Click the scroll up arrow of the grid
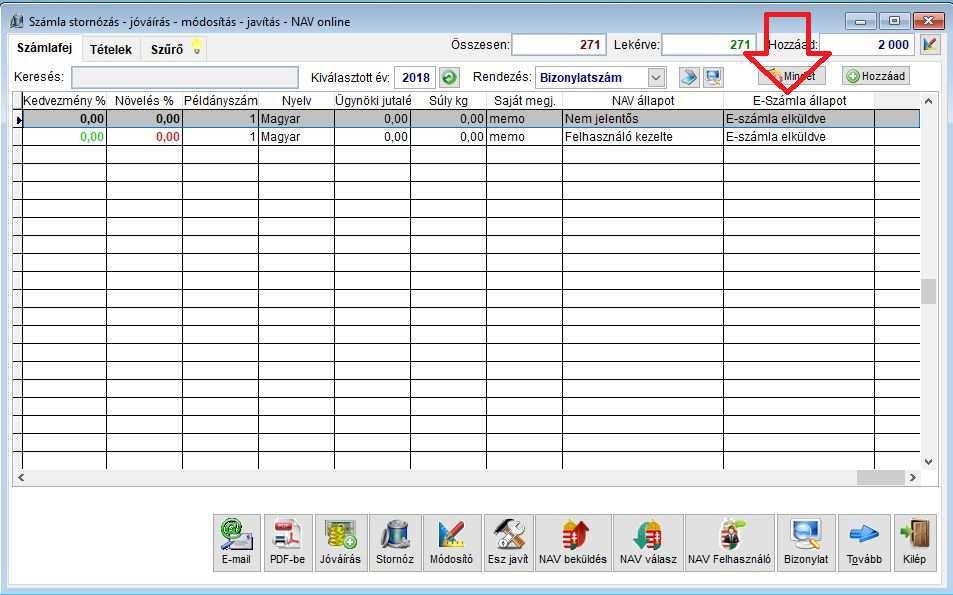This screenshot has width=953, height=595. (928, 101)
